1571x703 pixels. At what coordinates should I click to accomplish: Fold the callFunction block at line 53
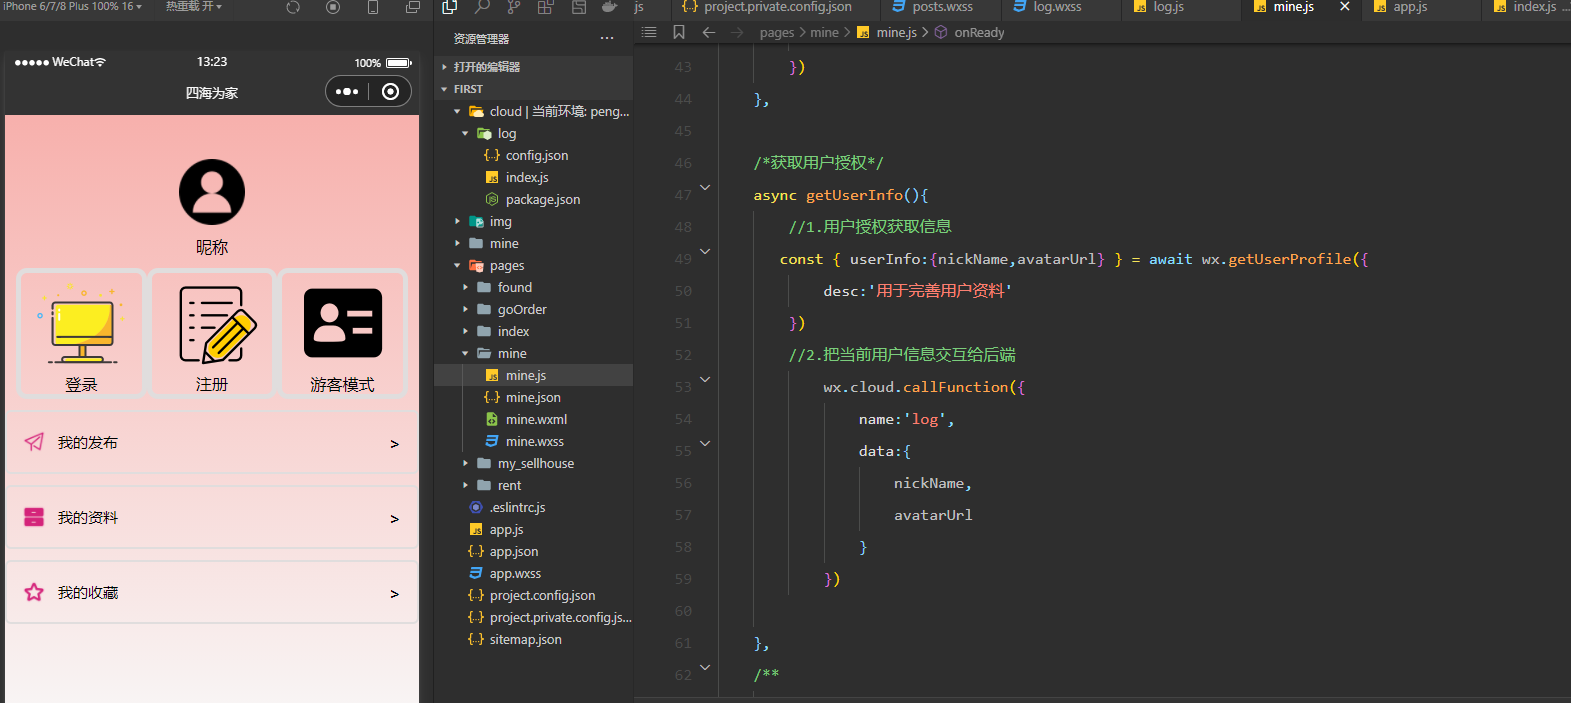pos(705,380)
